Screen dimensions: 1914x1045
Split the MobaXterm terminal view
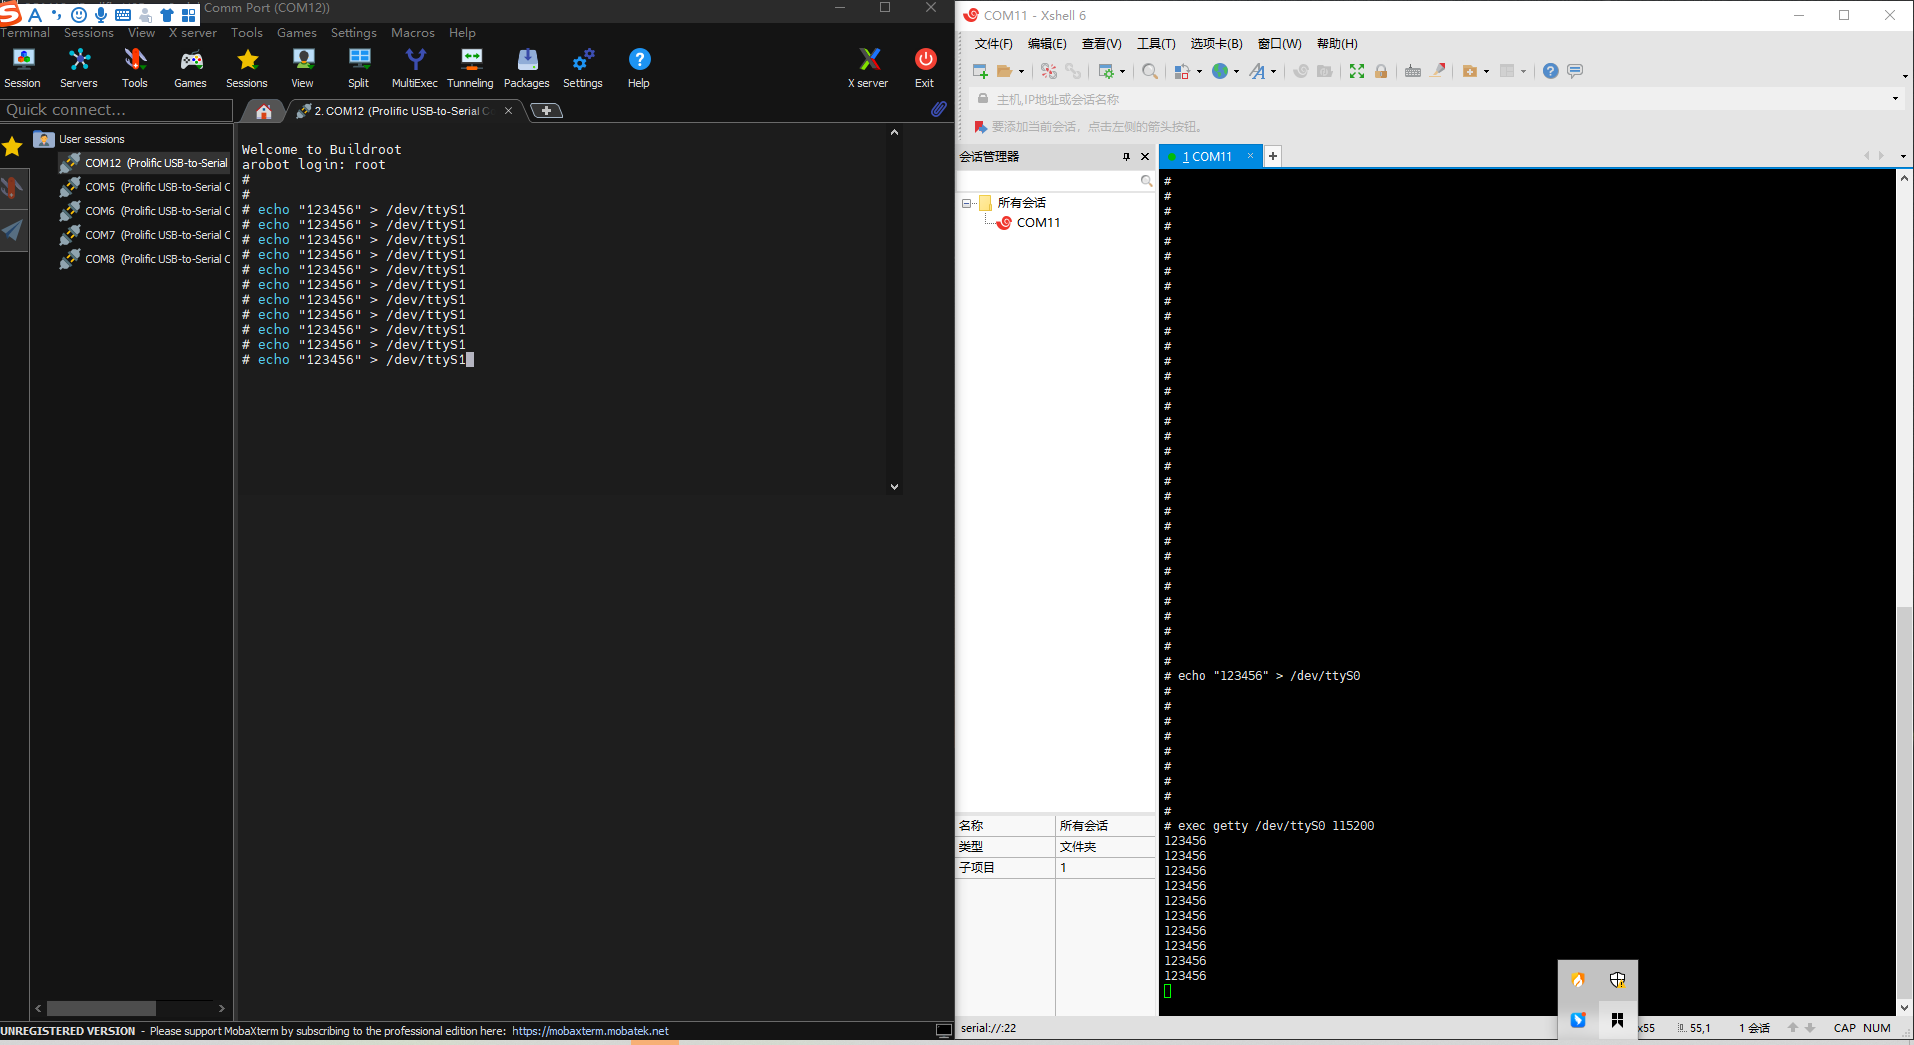358,66
